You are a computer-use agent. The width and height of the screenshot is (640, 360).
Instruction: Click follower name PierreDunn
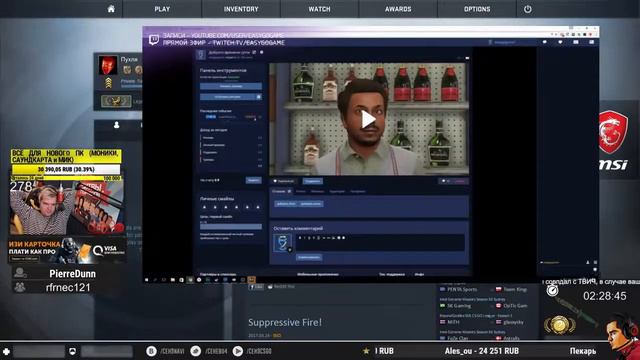click(x=73, y=273)
